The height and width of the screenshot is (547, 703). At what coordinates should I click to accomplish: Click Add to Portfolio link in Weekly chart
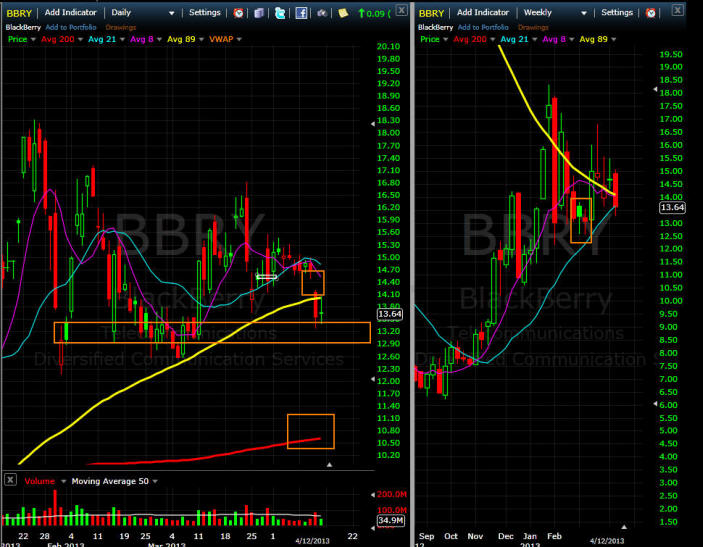click(483, 27)
